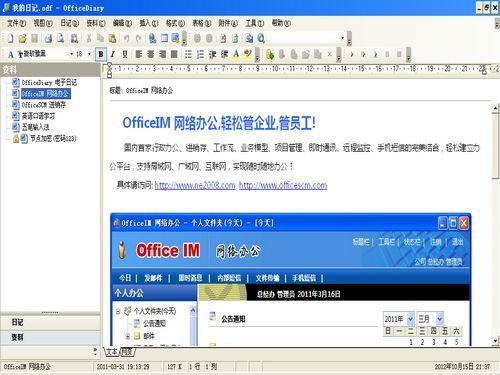Toggle bold formatting
This screenshot has width=500, height=375.
(101, 54)
